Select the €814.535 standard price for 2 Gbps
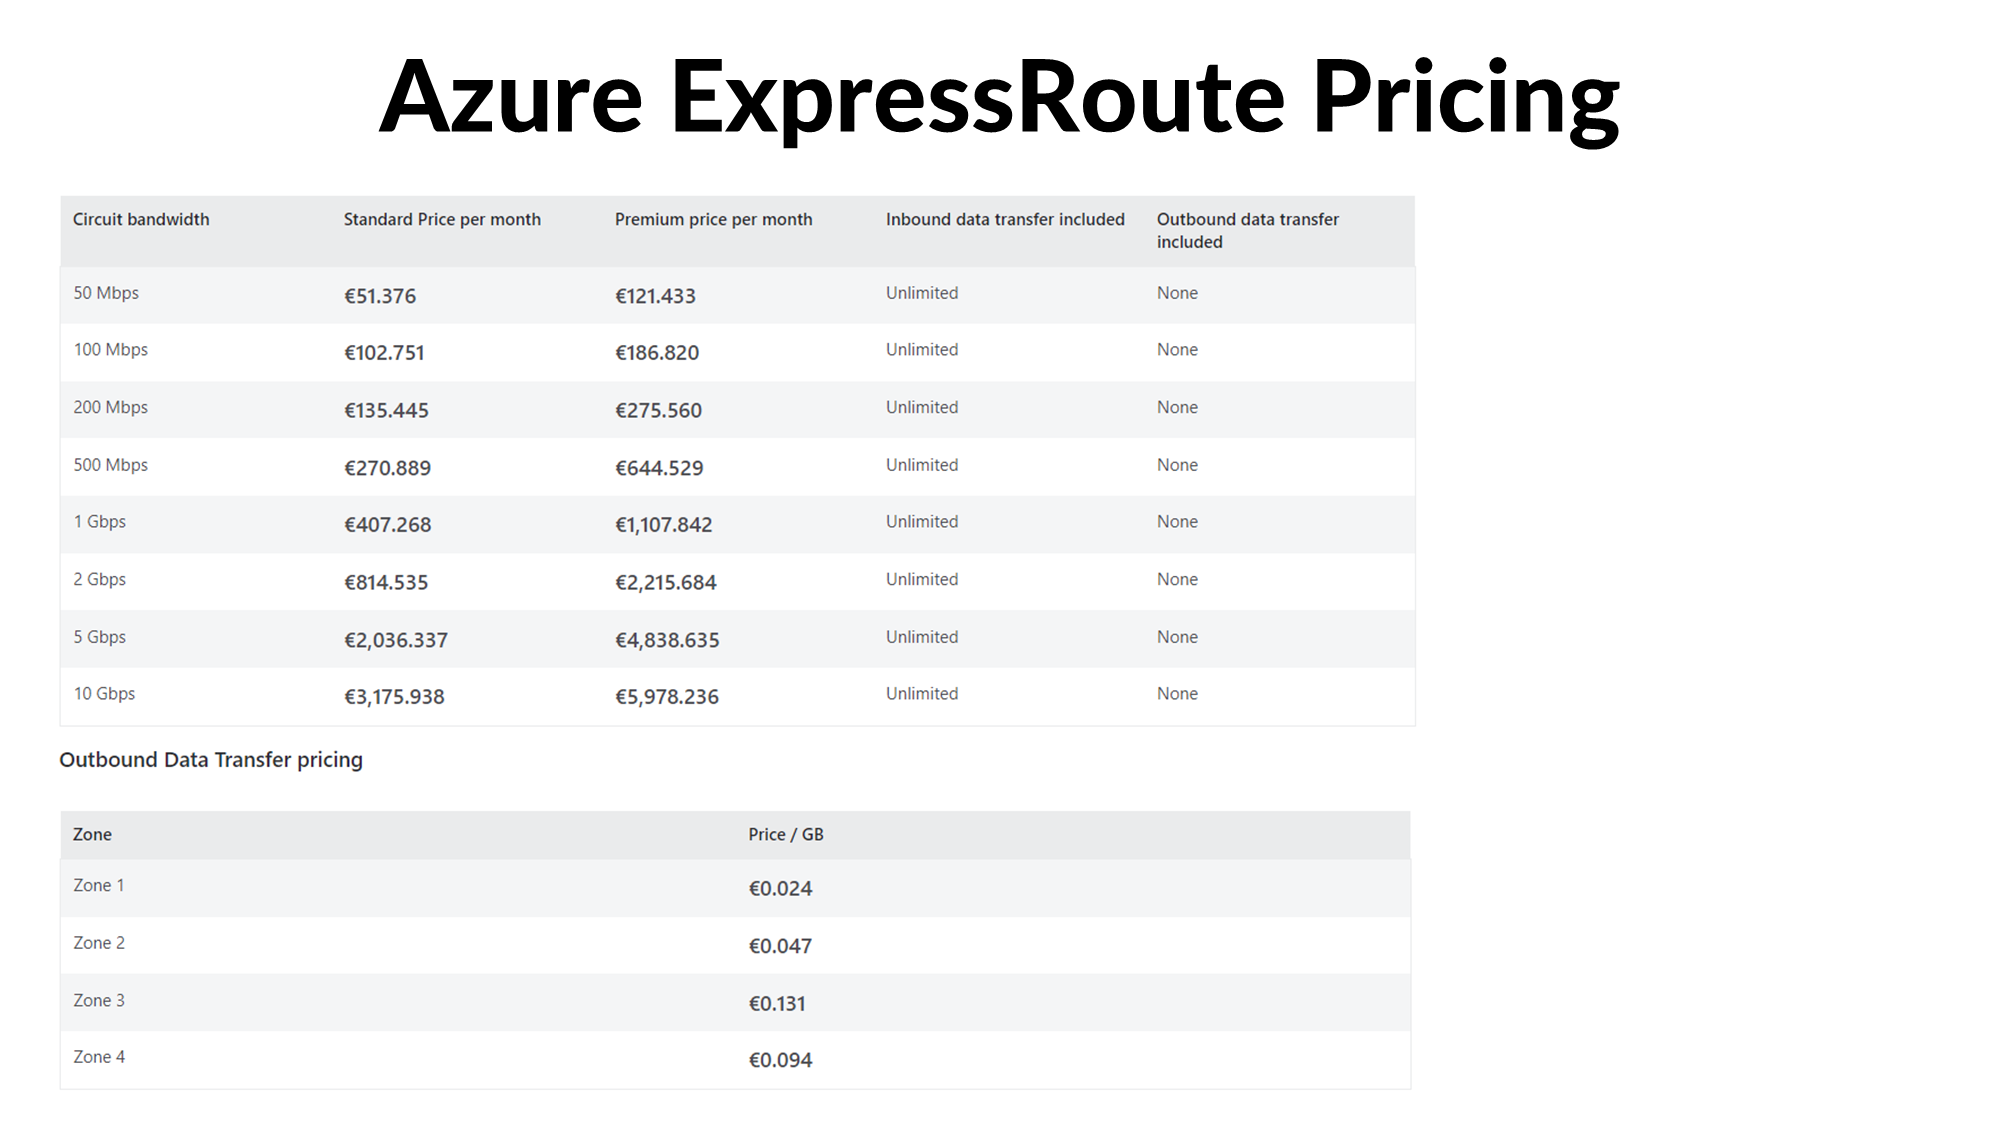 point(386,582)
